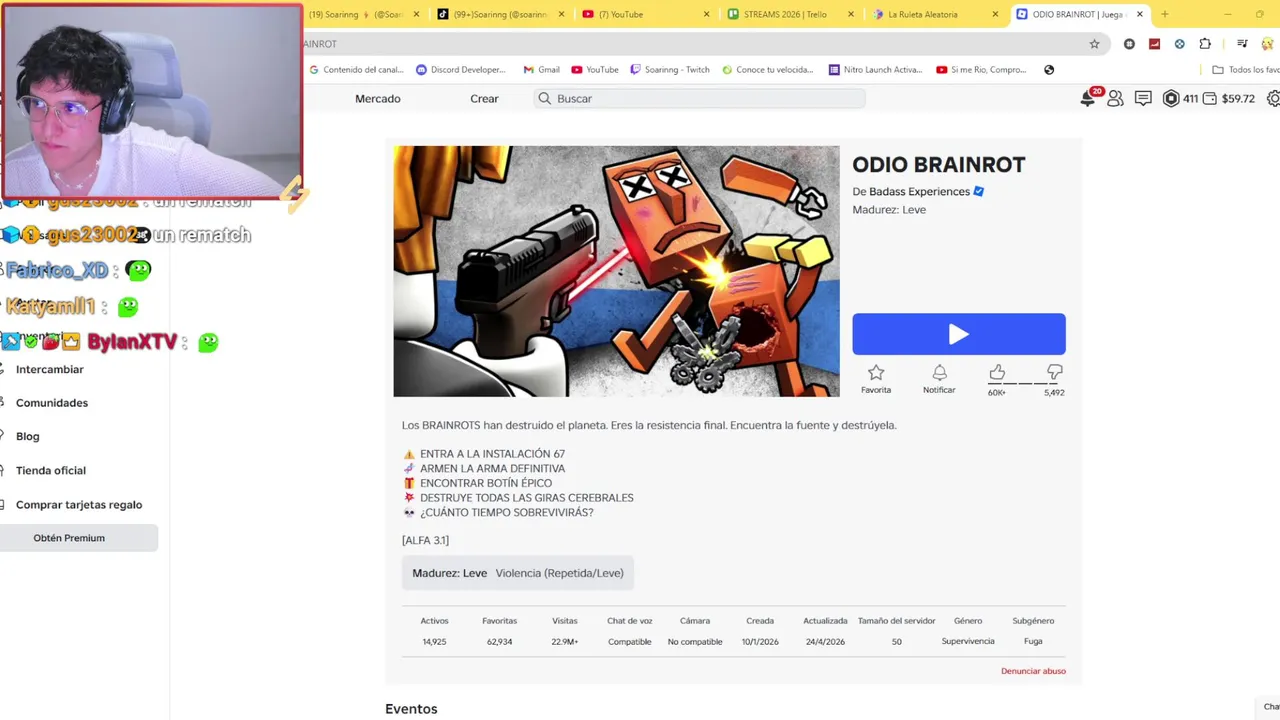Click the Madurez: Leve Violencia rating box
This screenshot has width=1280, height=720.
point(518,573)
